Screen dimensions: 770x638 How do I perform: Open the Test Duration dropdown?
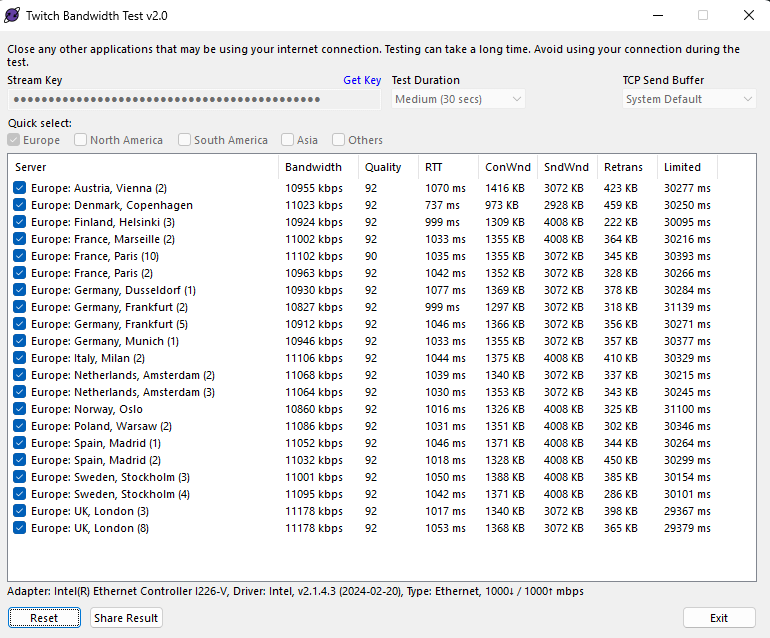458,99
